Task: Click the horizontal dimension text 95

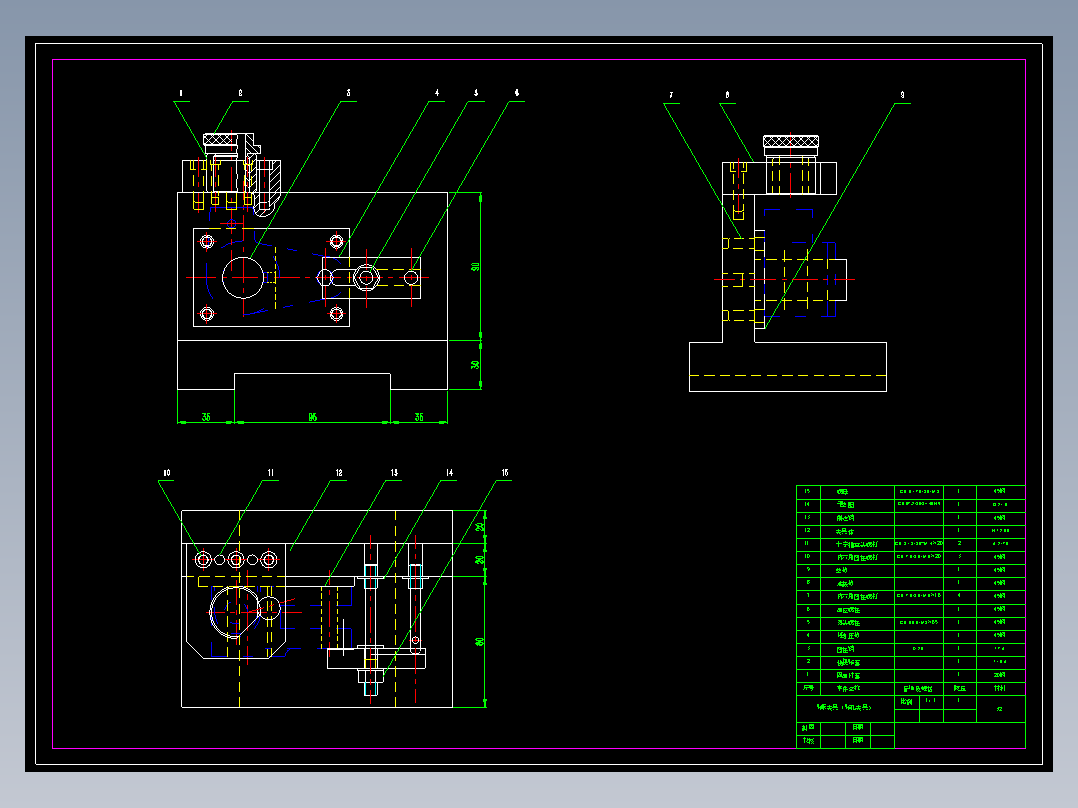Action: coord(312,417)
